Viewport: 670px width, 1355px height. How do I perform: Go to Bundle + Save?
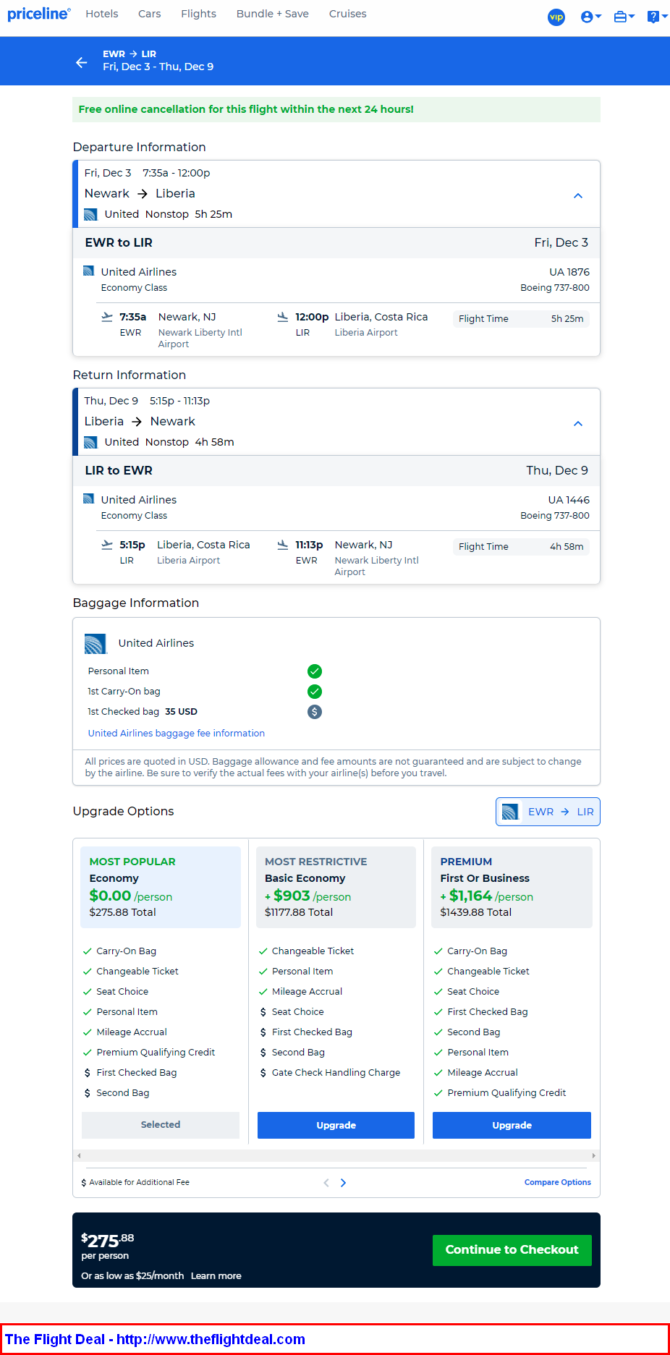272,15
